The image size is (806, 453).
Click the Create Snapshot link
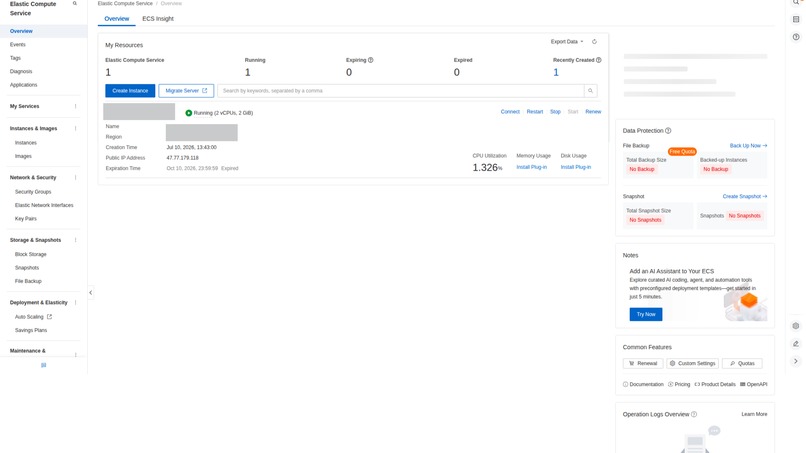tap(745, 196)
